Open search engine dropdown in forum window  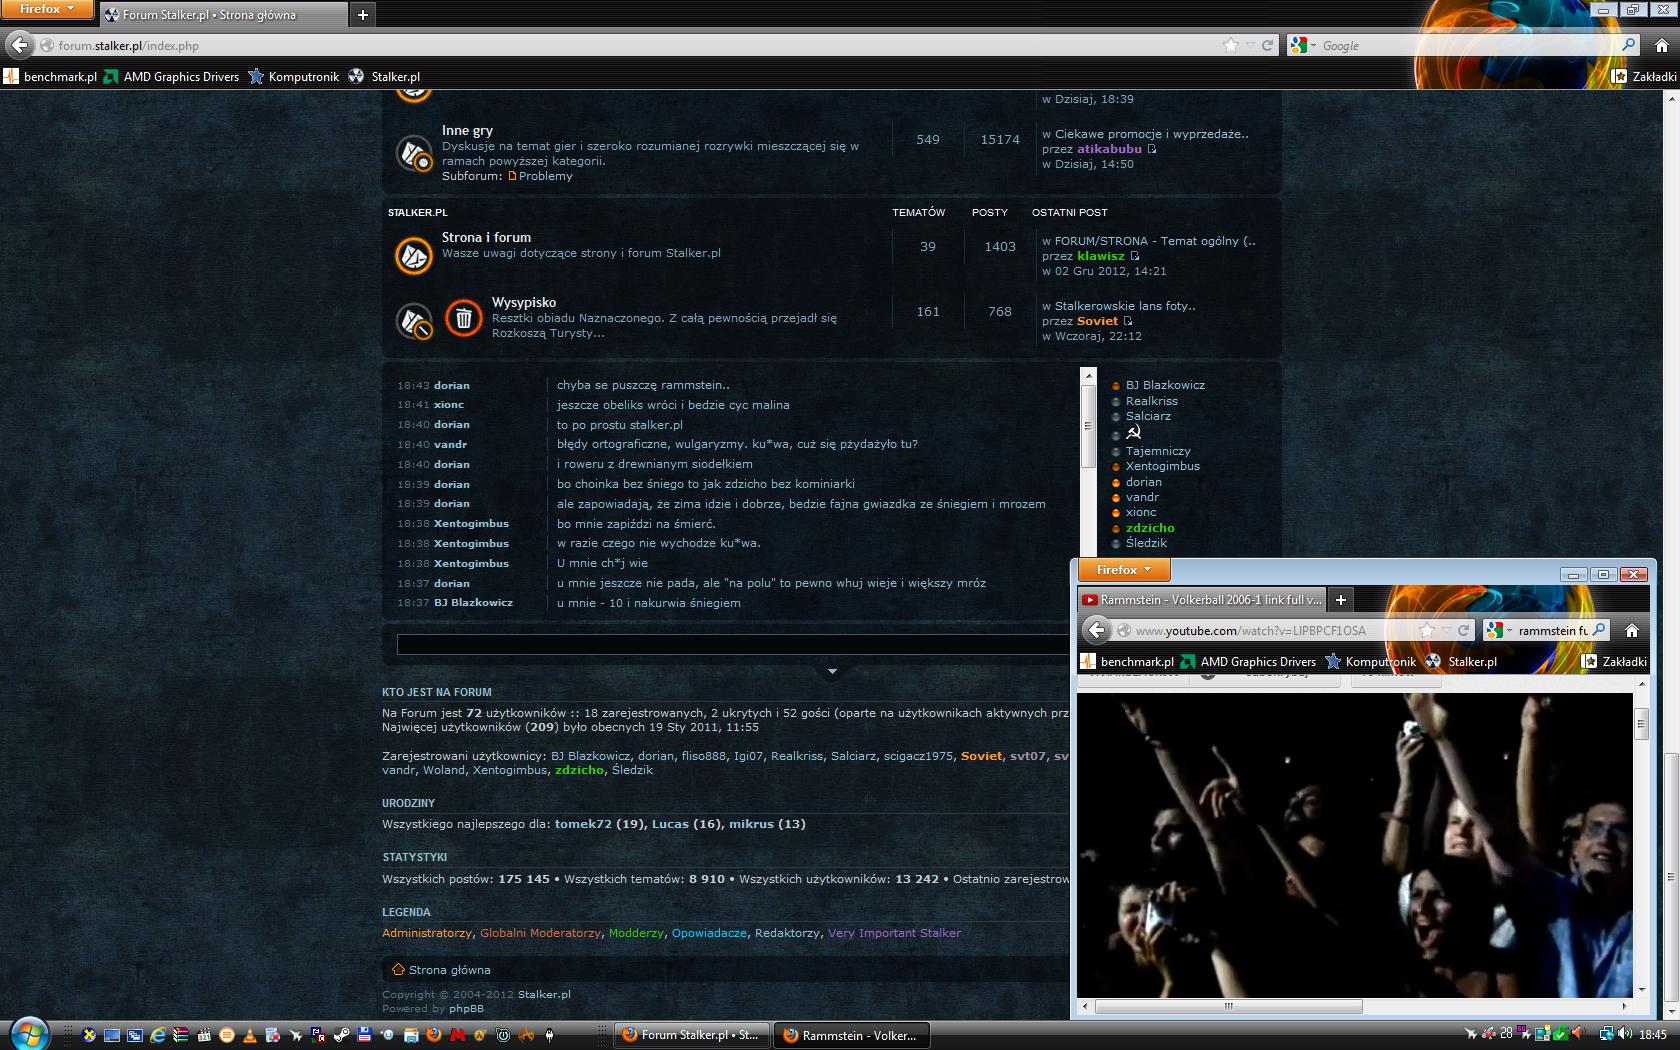click(1312, 45)
